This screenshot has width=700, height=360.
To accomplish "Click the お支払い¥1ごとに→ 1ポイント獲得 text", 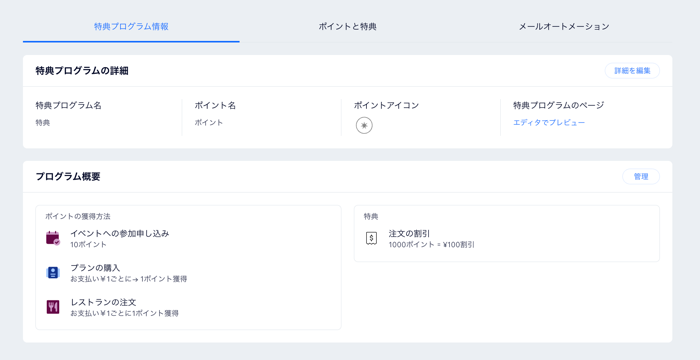I will [129, 279].
